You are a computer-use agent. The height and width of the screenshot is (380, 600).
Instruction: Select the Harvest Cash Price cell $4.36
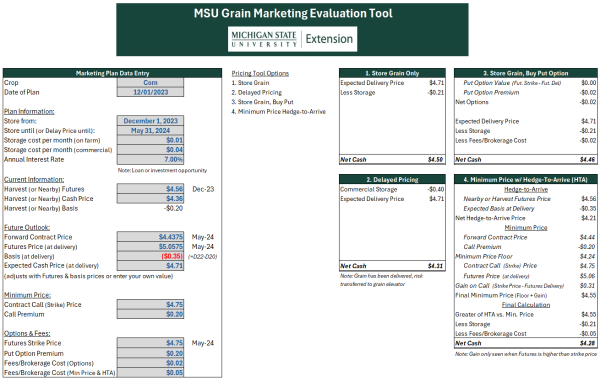(x=150, y=199)
